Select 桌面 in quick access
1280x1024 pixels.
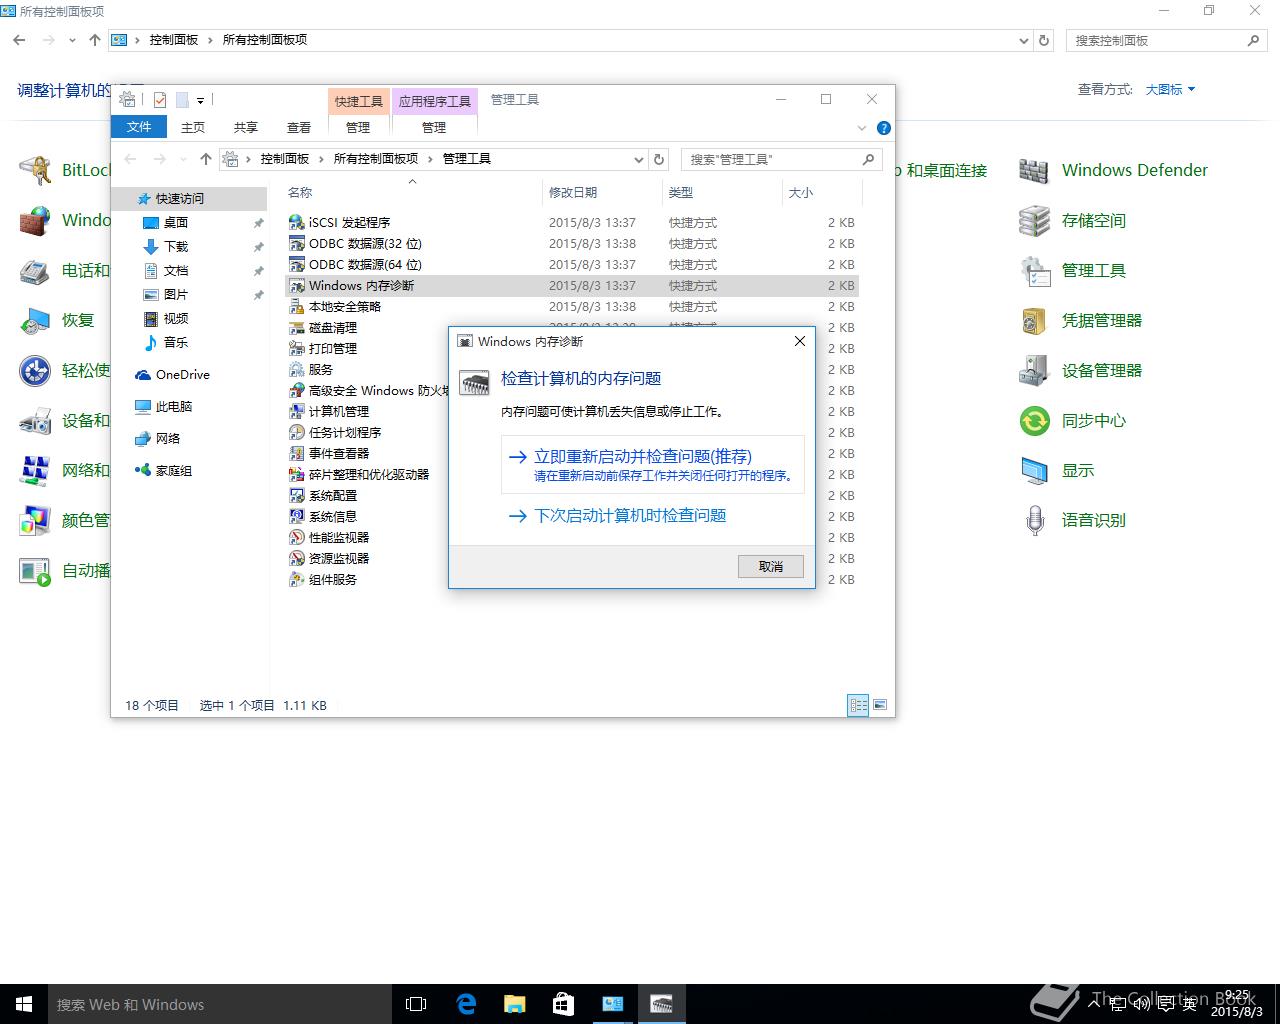pyautogui.click(x=176, y=222)
